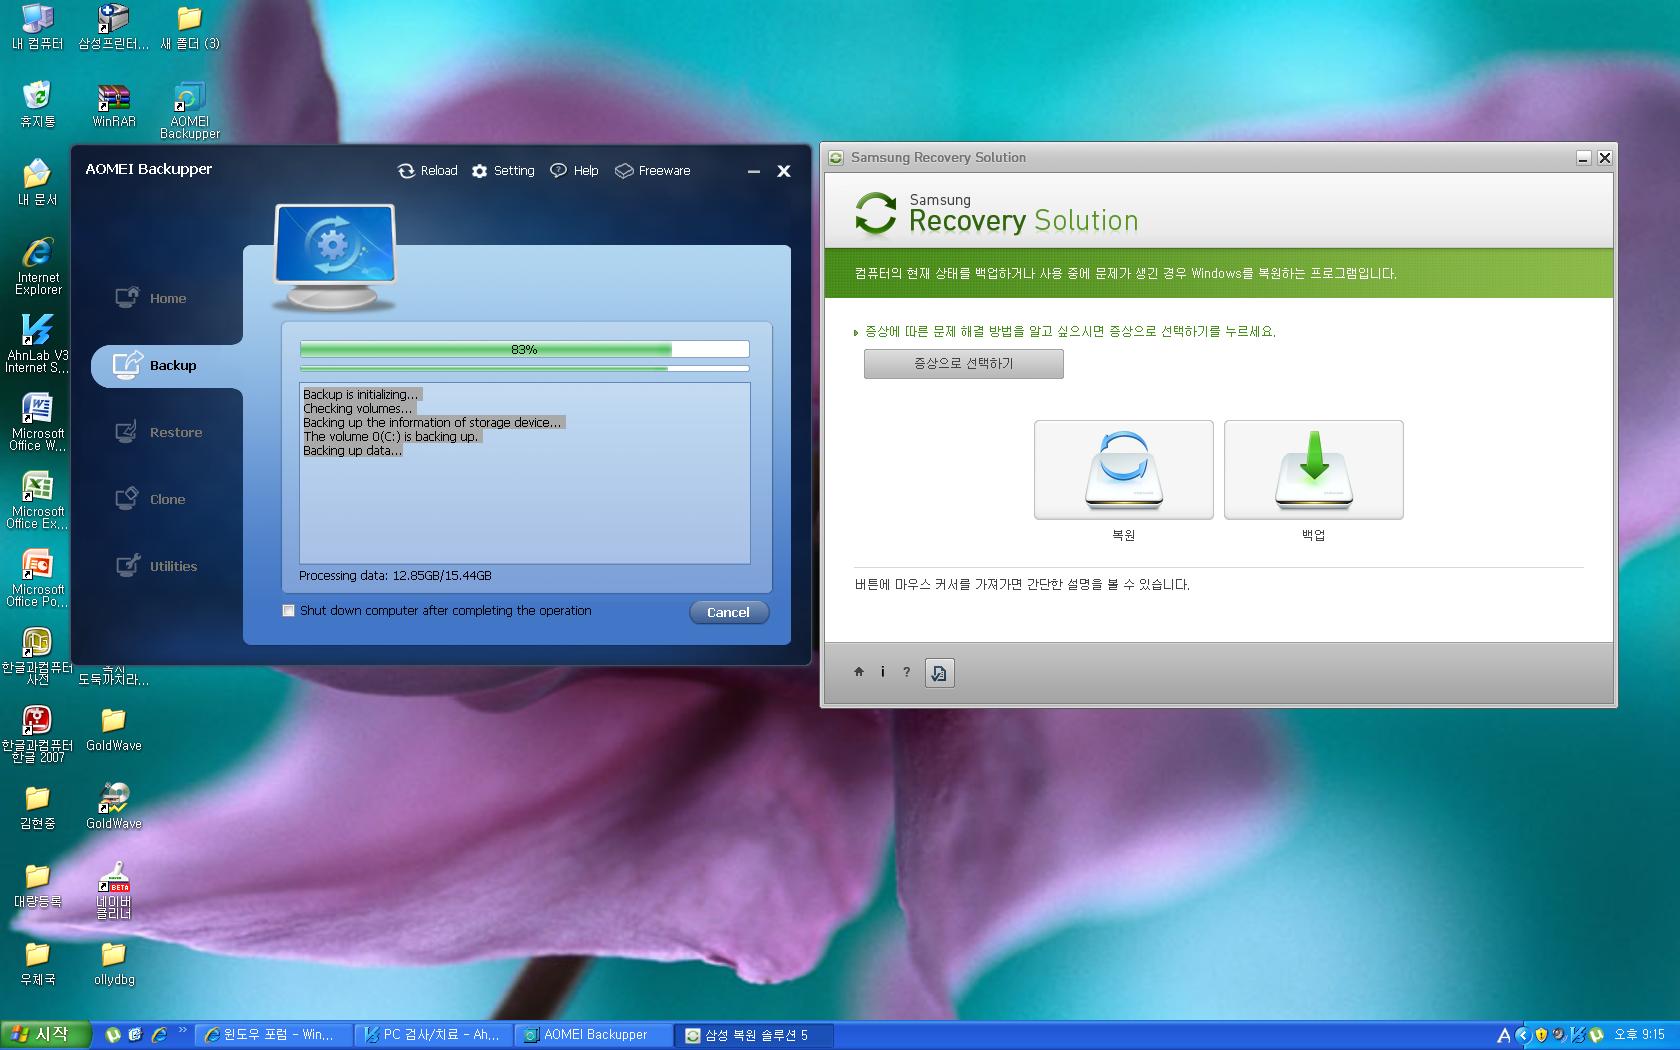The image size is (1680, 1050).
Task: Select the GoldWave folder icon on desktop
Action: [x=114, y=729]
